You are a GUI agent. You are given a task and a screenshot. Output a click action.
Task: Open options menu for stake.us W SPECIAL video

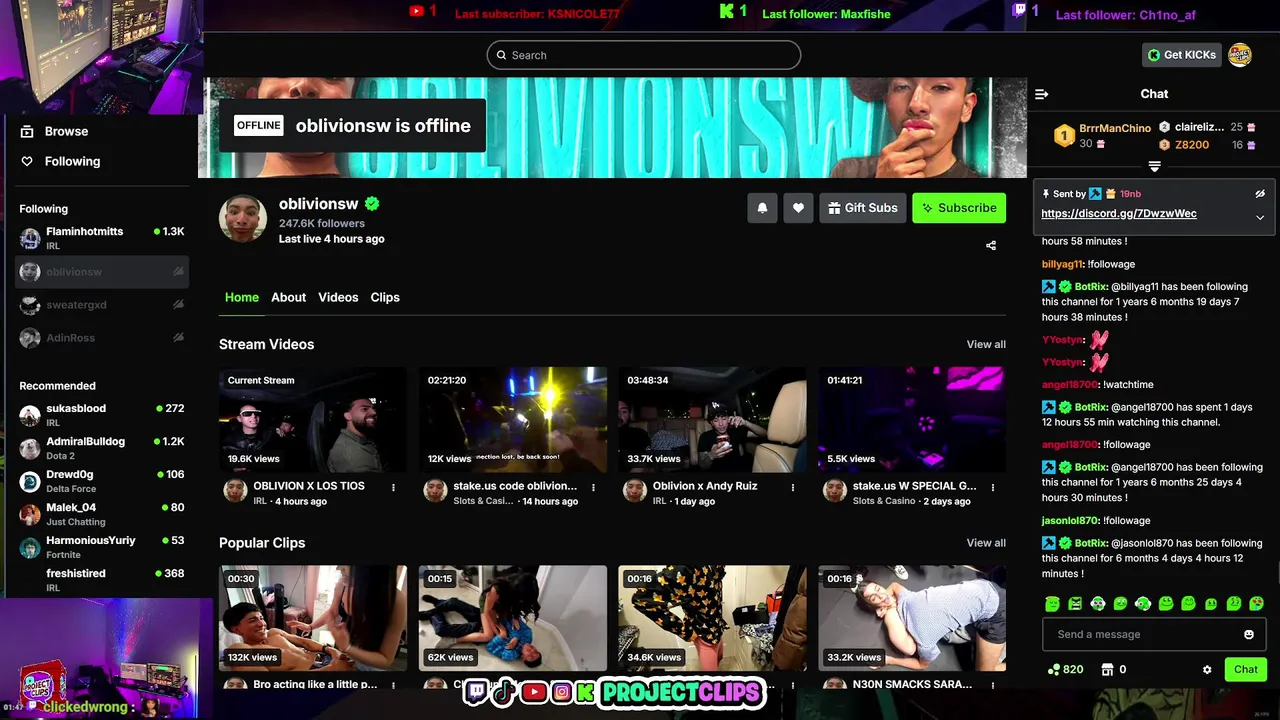pyautogui.click(x=993, y=488)
